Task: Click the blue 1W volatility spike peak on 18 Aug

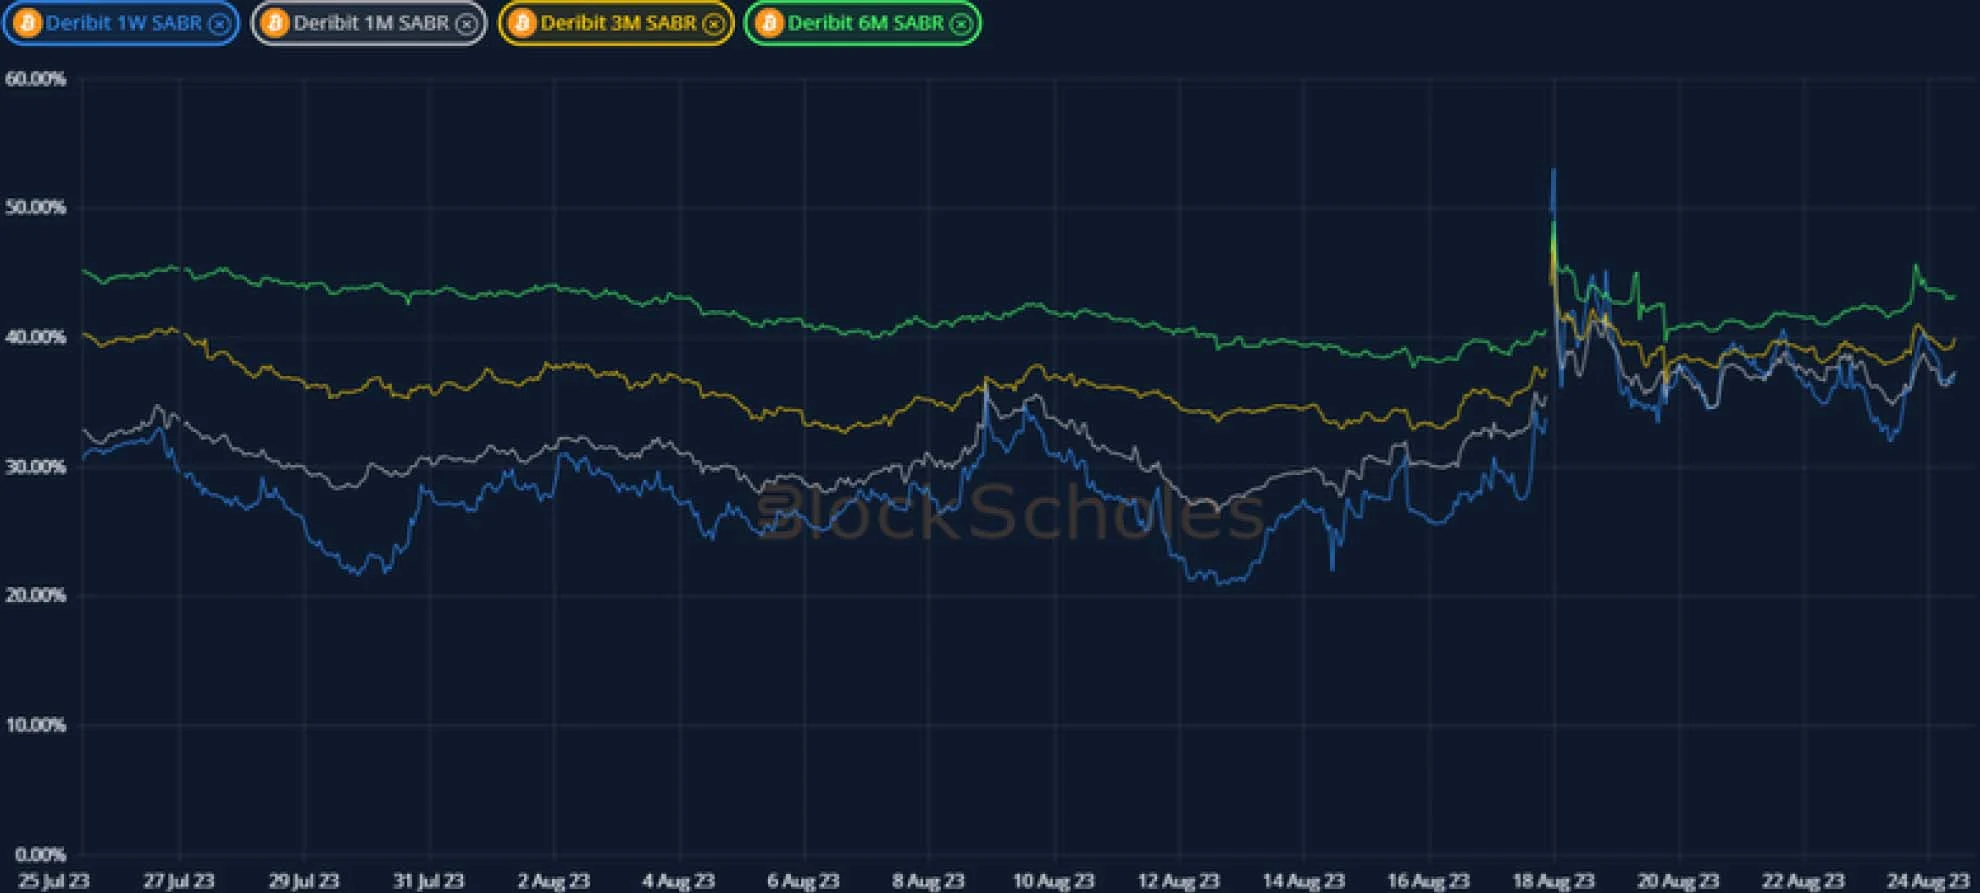Action: [x=1553, y=172]
